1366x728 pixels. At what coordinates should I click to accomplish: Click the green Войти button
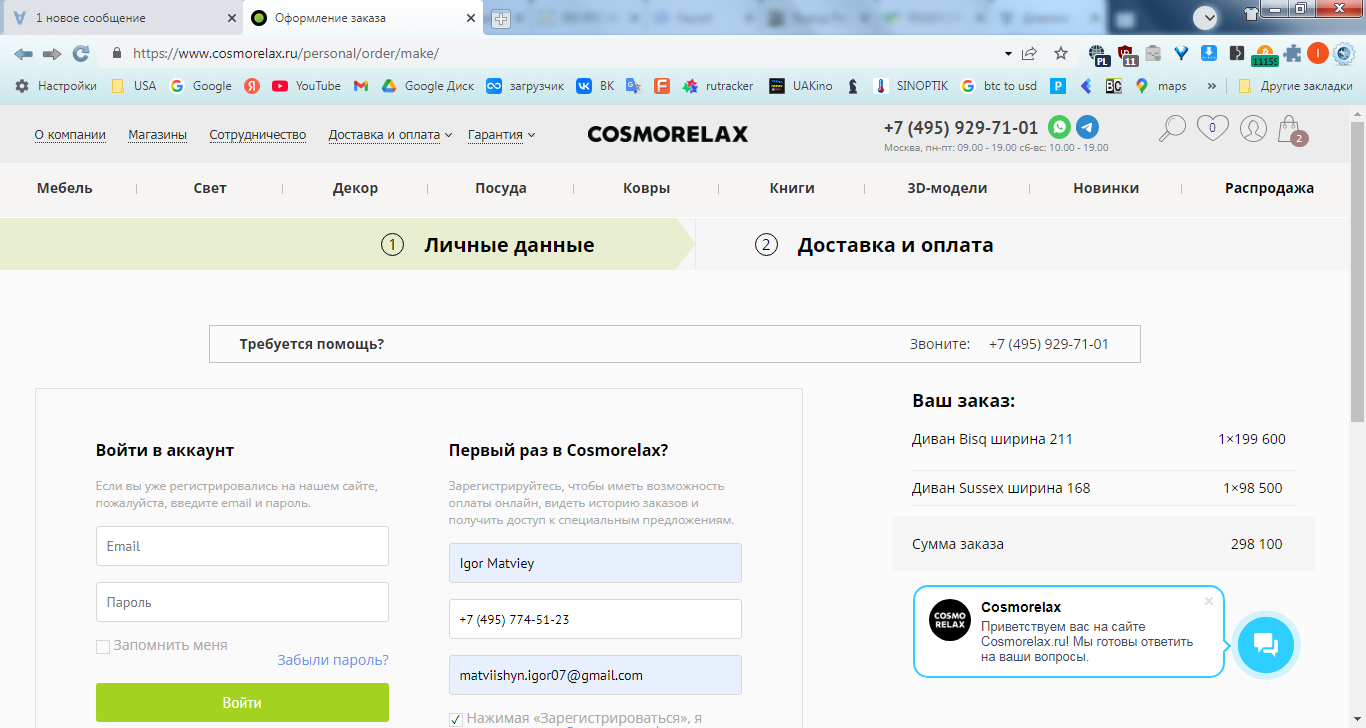242,702
